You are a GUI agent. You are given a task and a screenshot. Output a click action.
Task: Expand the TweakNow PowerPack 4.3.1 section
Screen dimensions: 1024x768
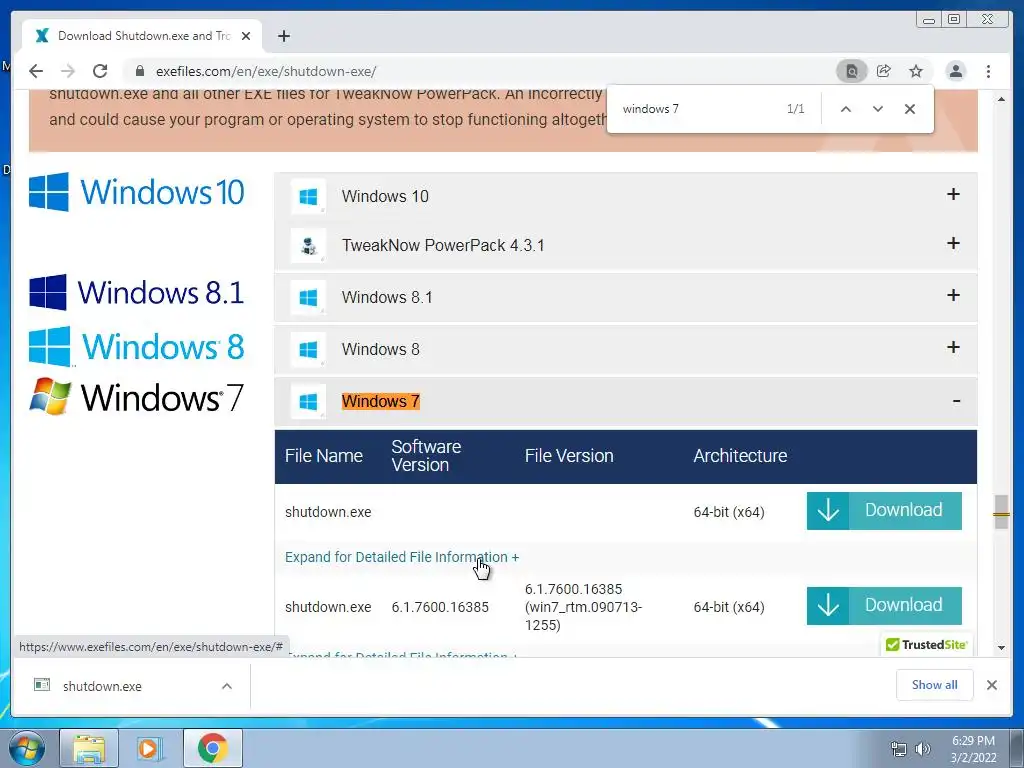coord(953,243)
